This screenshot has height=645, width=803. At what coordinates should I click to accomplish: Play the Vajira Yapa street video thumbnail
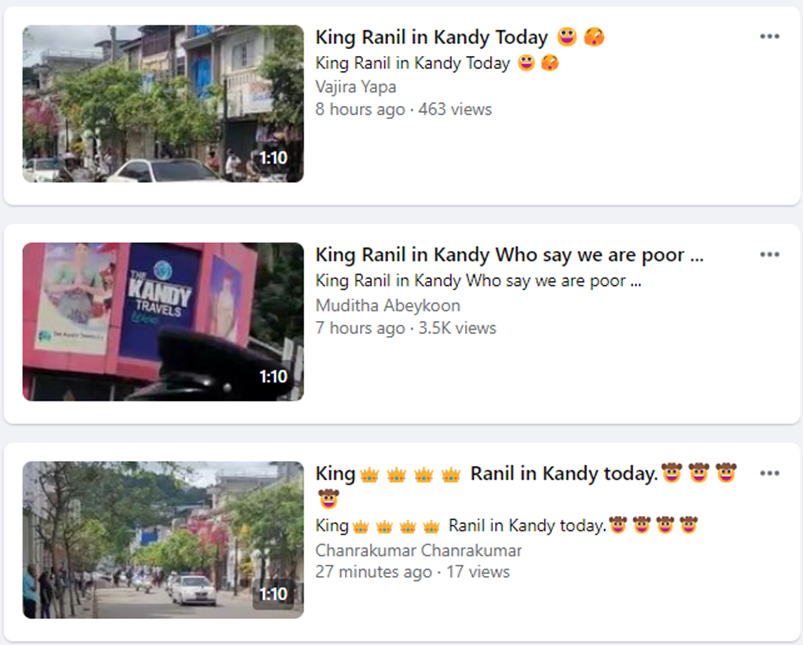(x=163, y=103)
